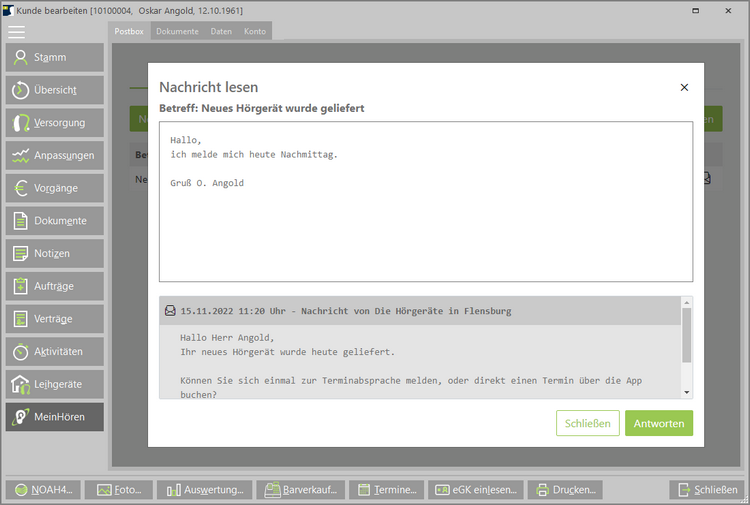Viewport: 750px width, 505px height.
Task: Switch to the Dokumente tab
Action: (x=177, y=32)
